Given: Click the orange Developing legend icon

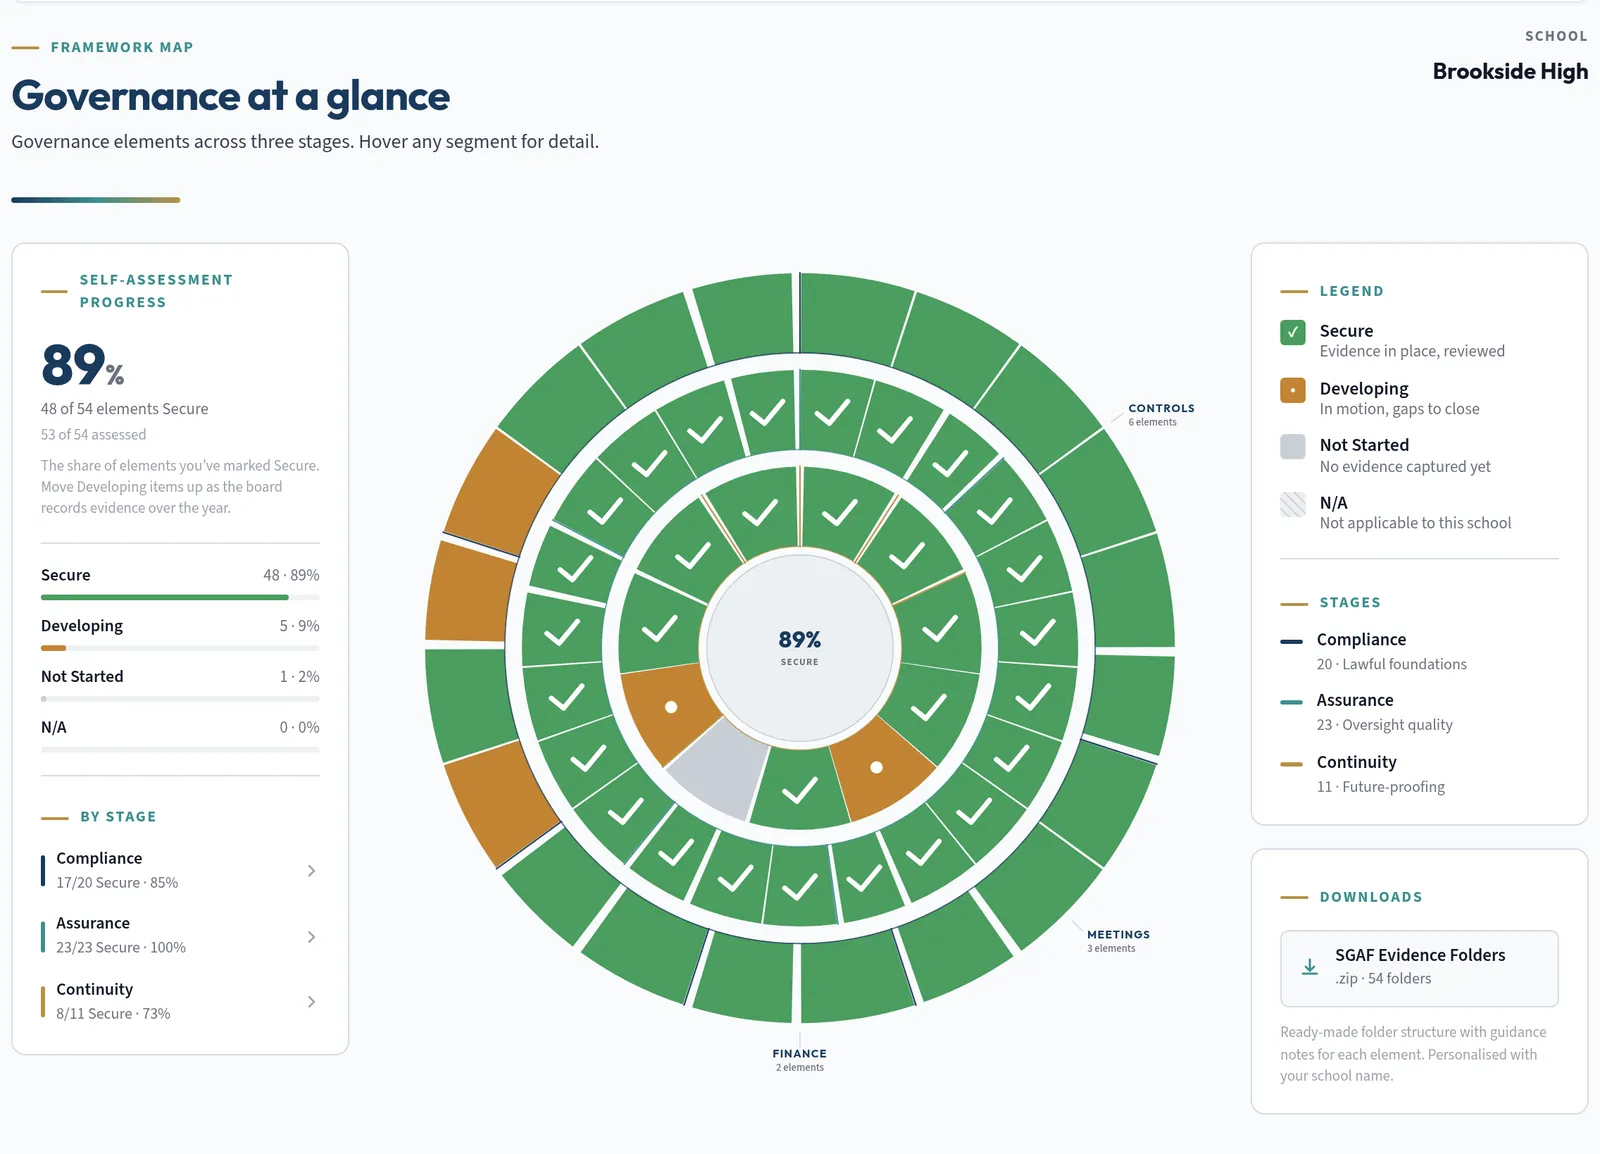Looking at the screenshot, I should pos(1293,390).
